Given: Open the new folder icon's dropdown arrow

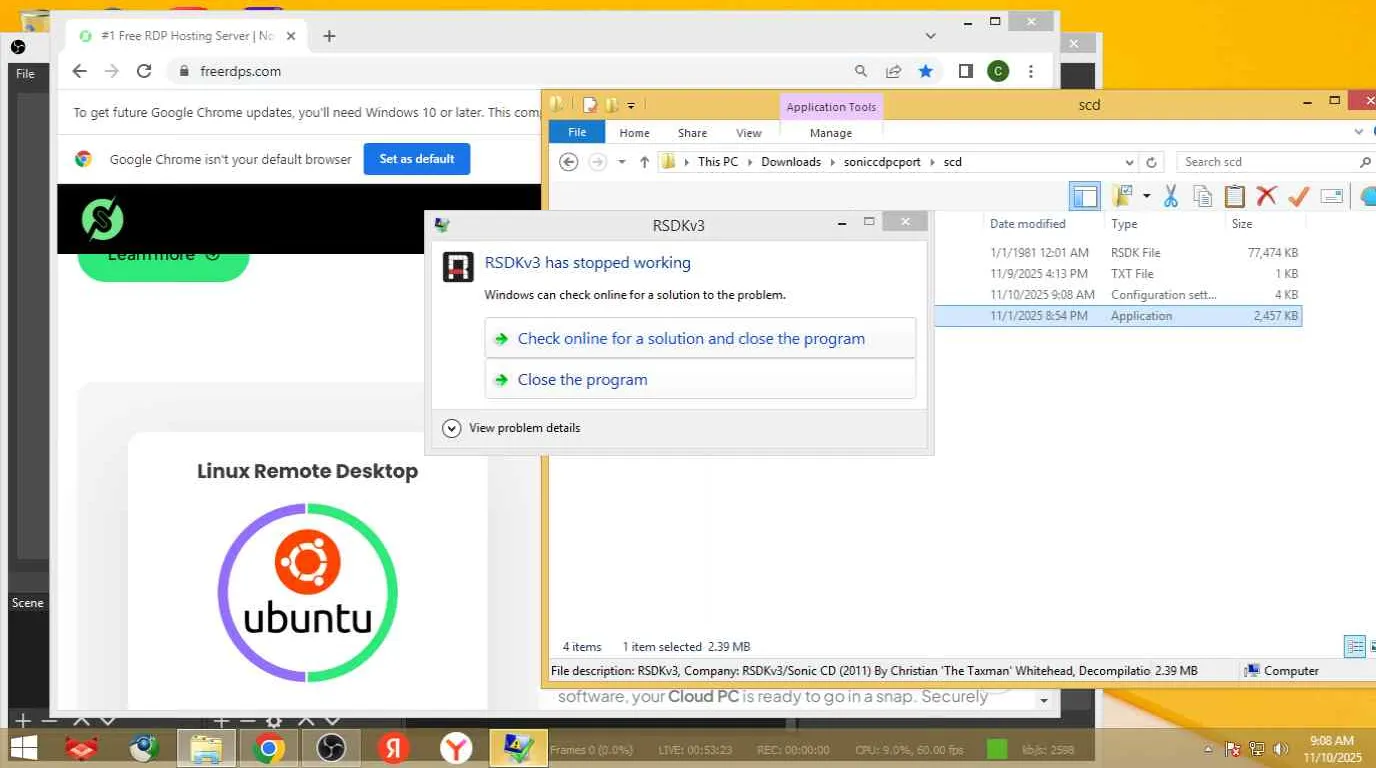Looking at the screenshot, I should tap(1146, 196).
